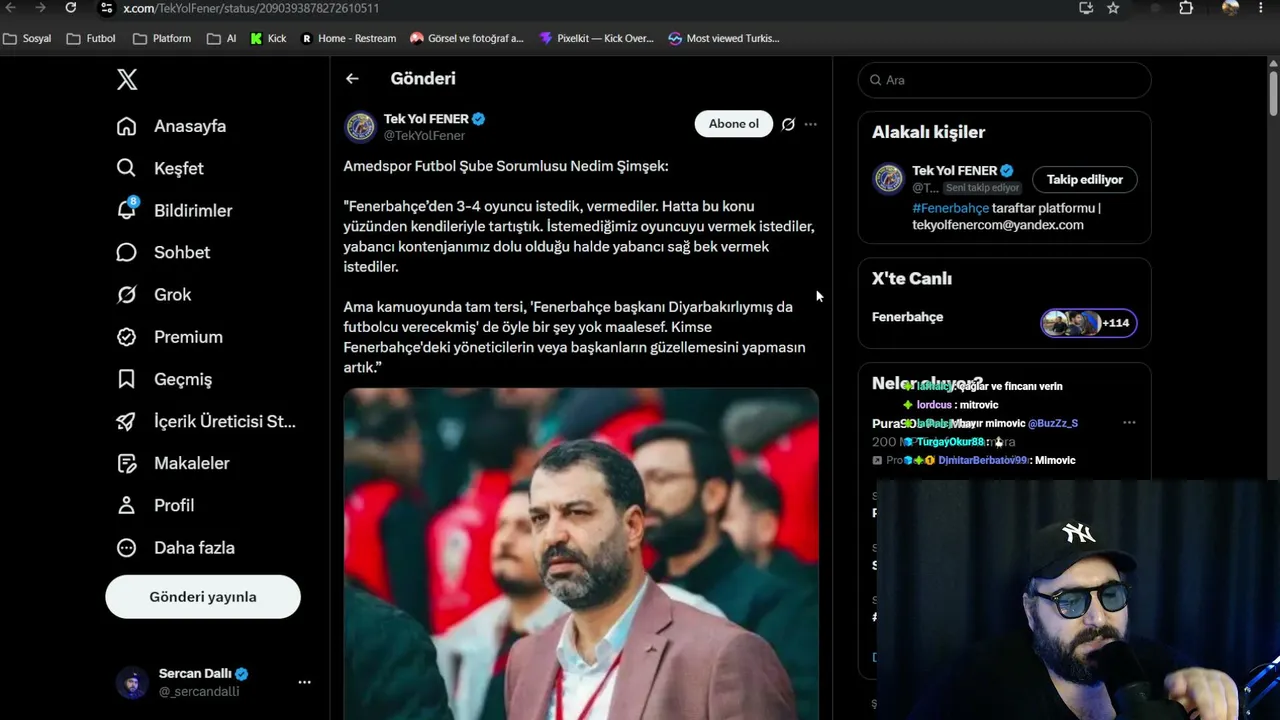Open Görsel ve fotoğraf bookmark
Viewport: 1280px width, 720px height.
point(466,38)
